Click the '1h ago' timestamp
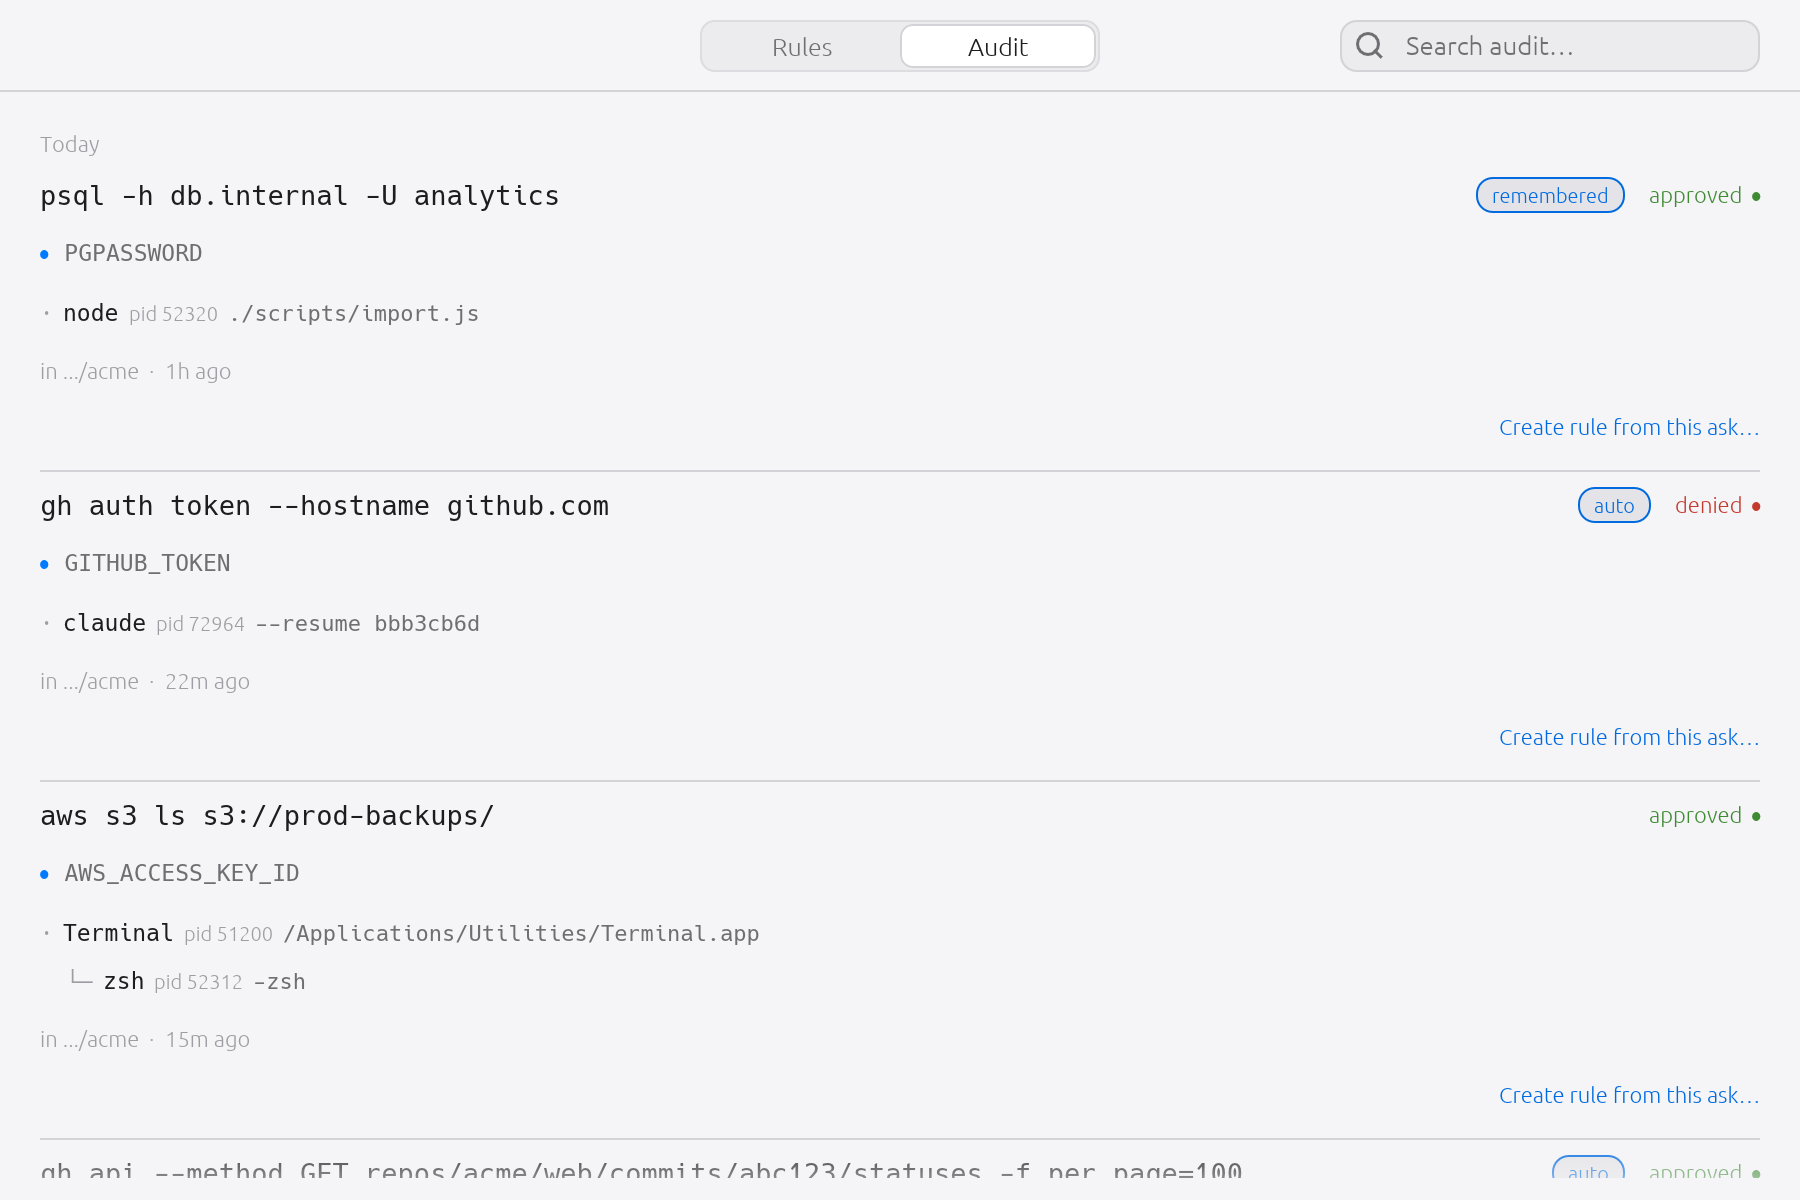The height and width of the screenshot is (1200, 1800). (x=198, y=372)
